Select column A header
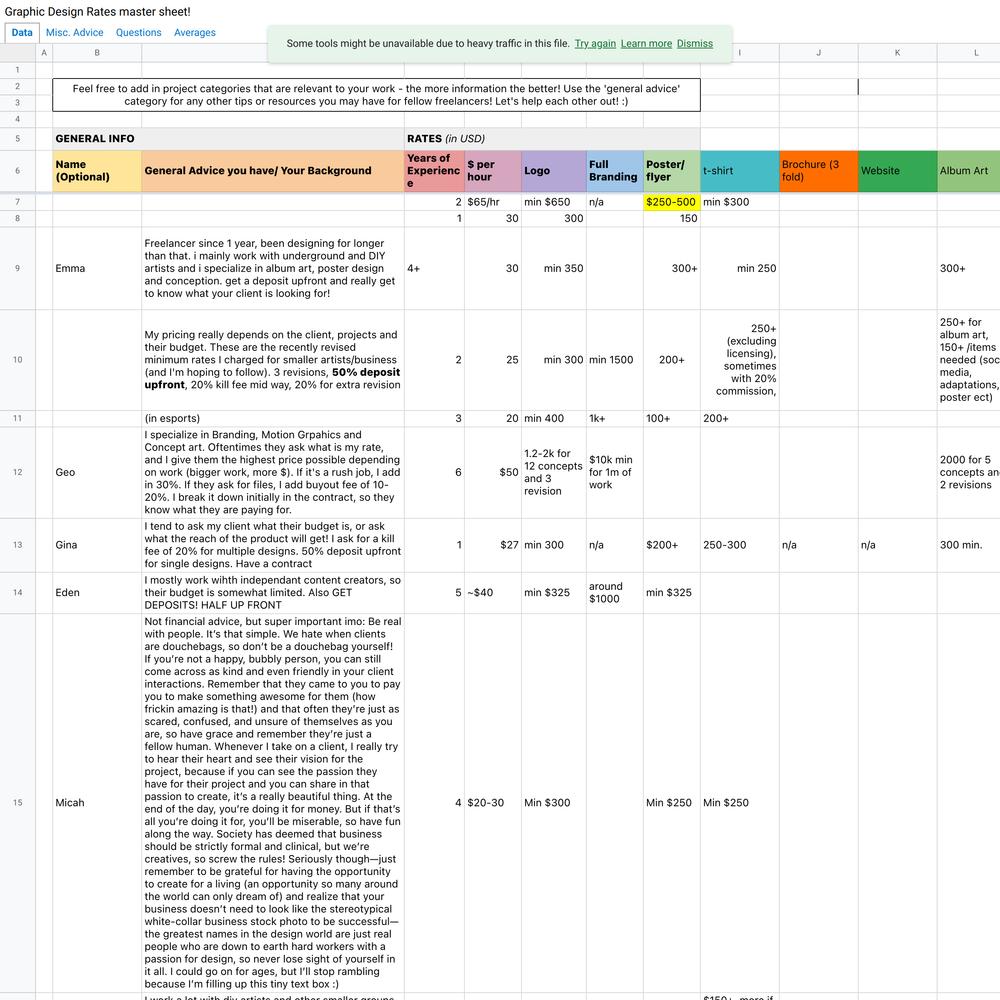1000x1000 pixels. click(x=44, y=53)
